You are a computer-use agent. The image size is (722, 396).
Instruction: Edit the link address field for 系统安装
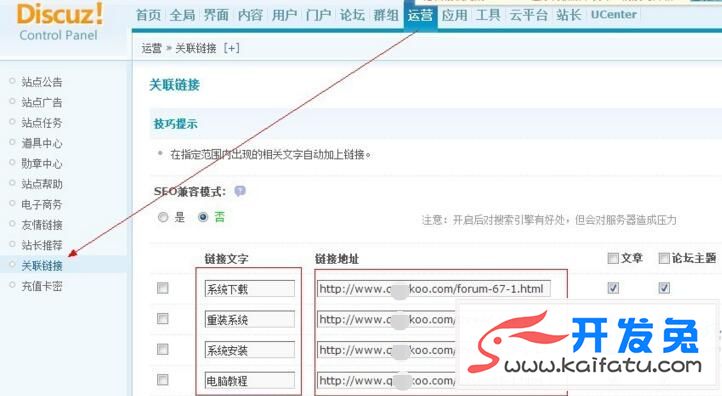coord(387,349)
